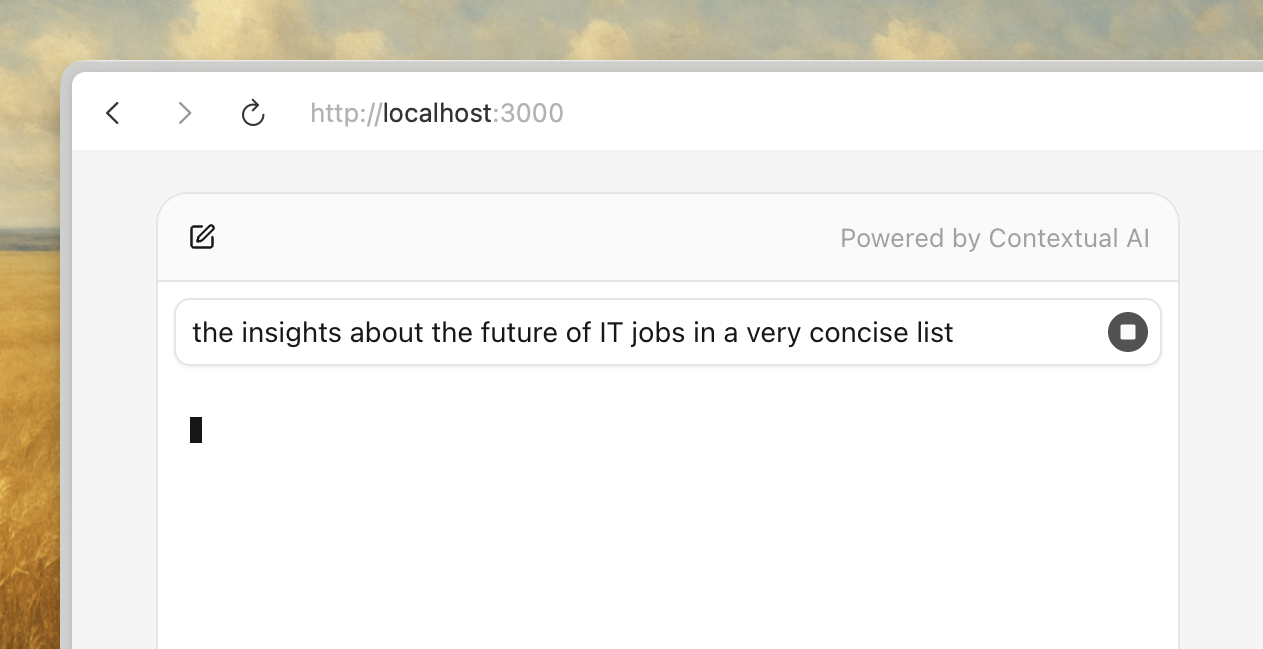The height and width of the screenshot is (649, 1263).
Task: Click the 'Powered by Contextual AI' label
Action: coord(994,238)
